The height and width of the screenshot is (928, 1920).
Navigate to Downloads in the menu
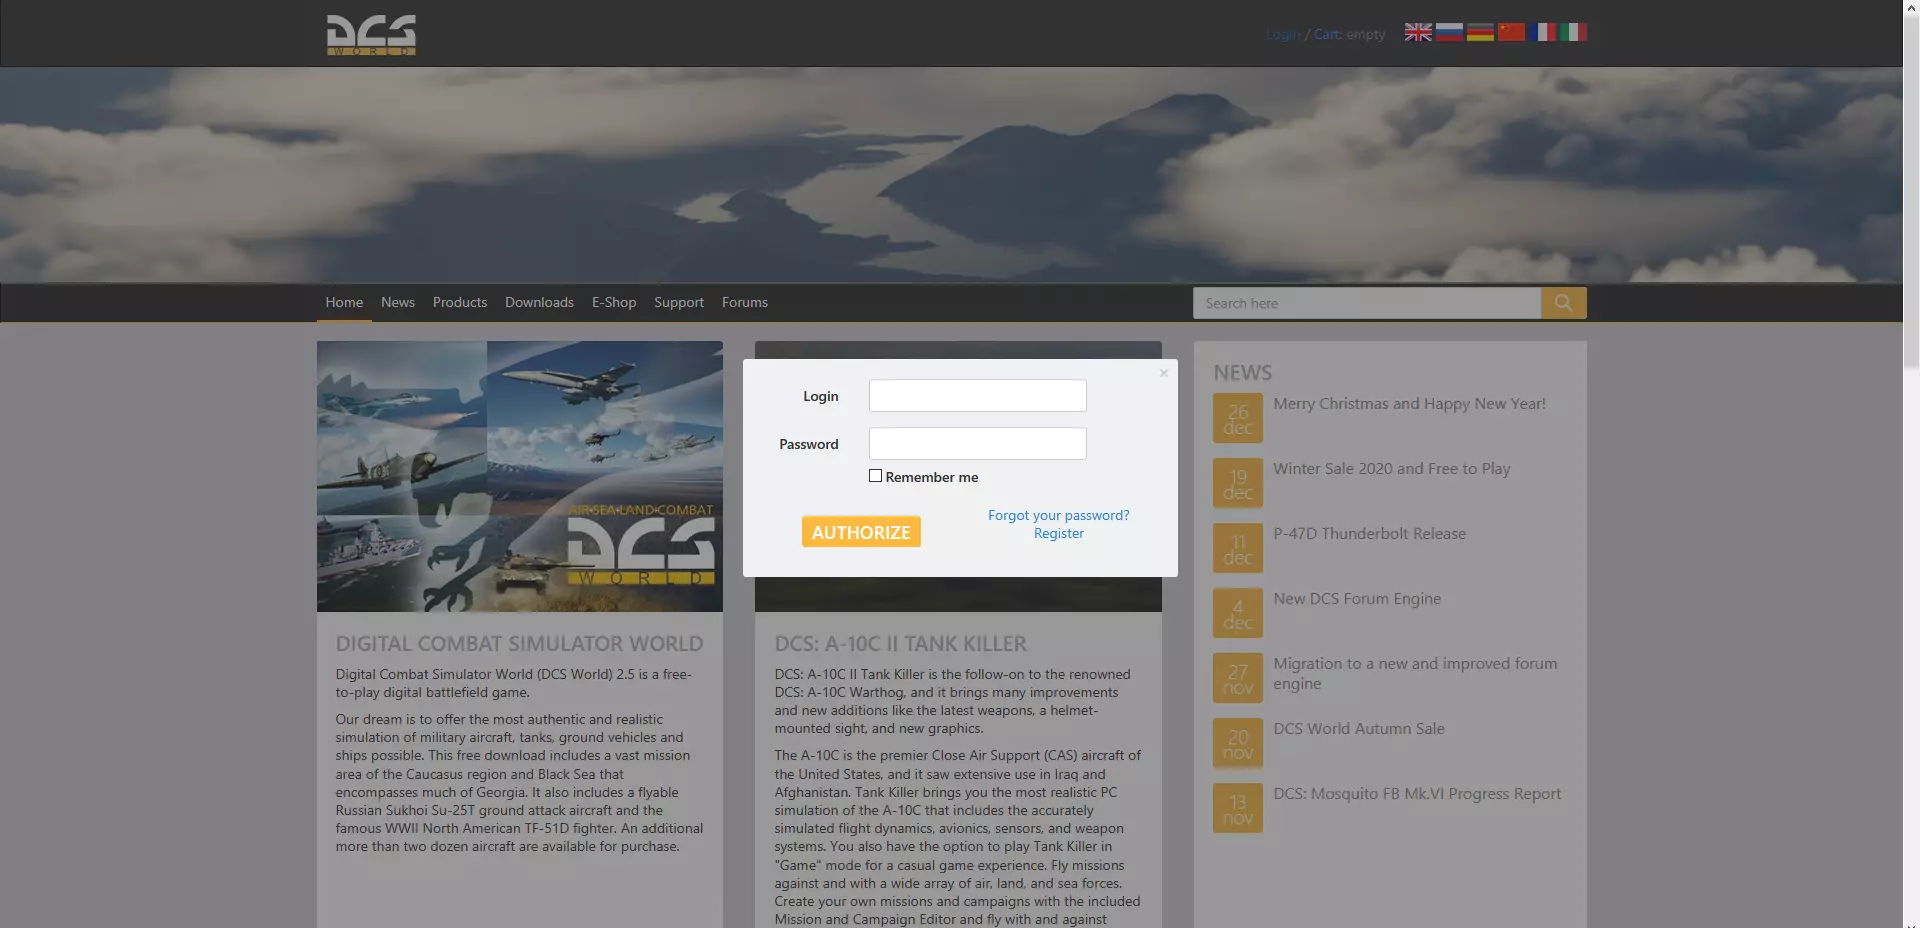[x=539, y=302]
